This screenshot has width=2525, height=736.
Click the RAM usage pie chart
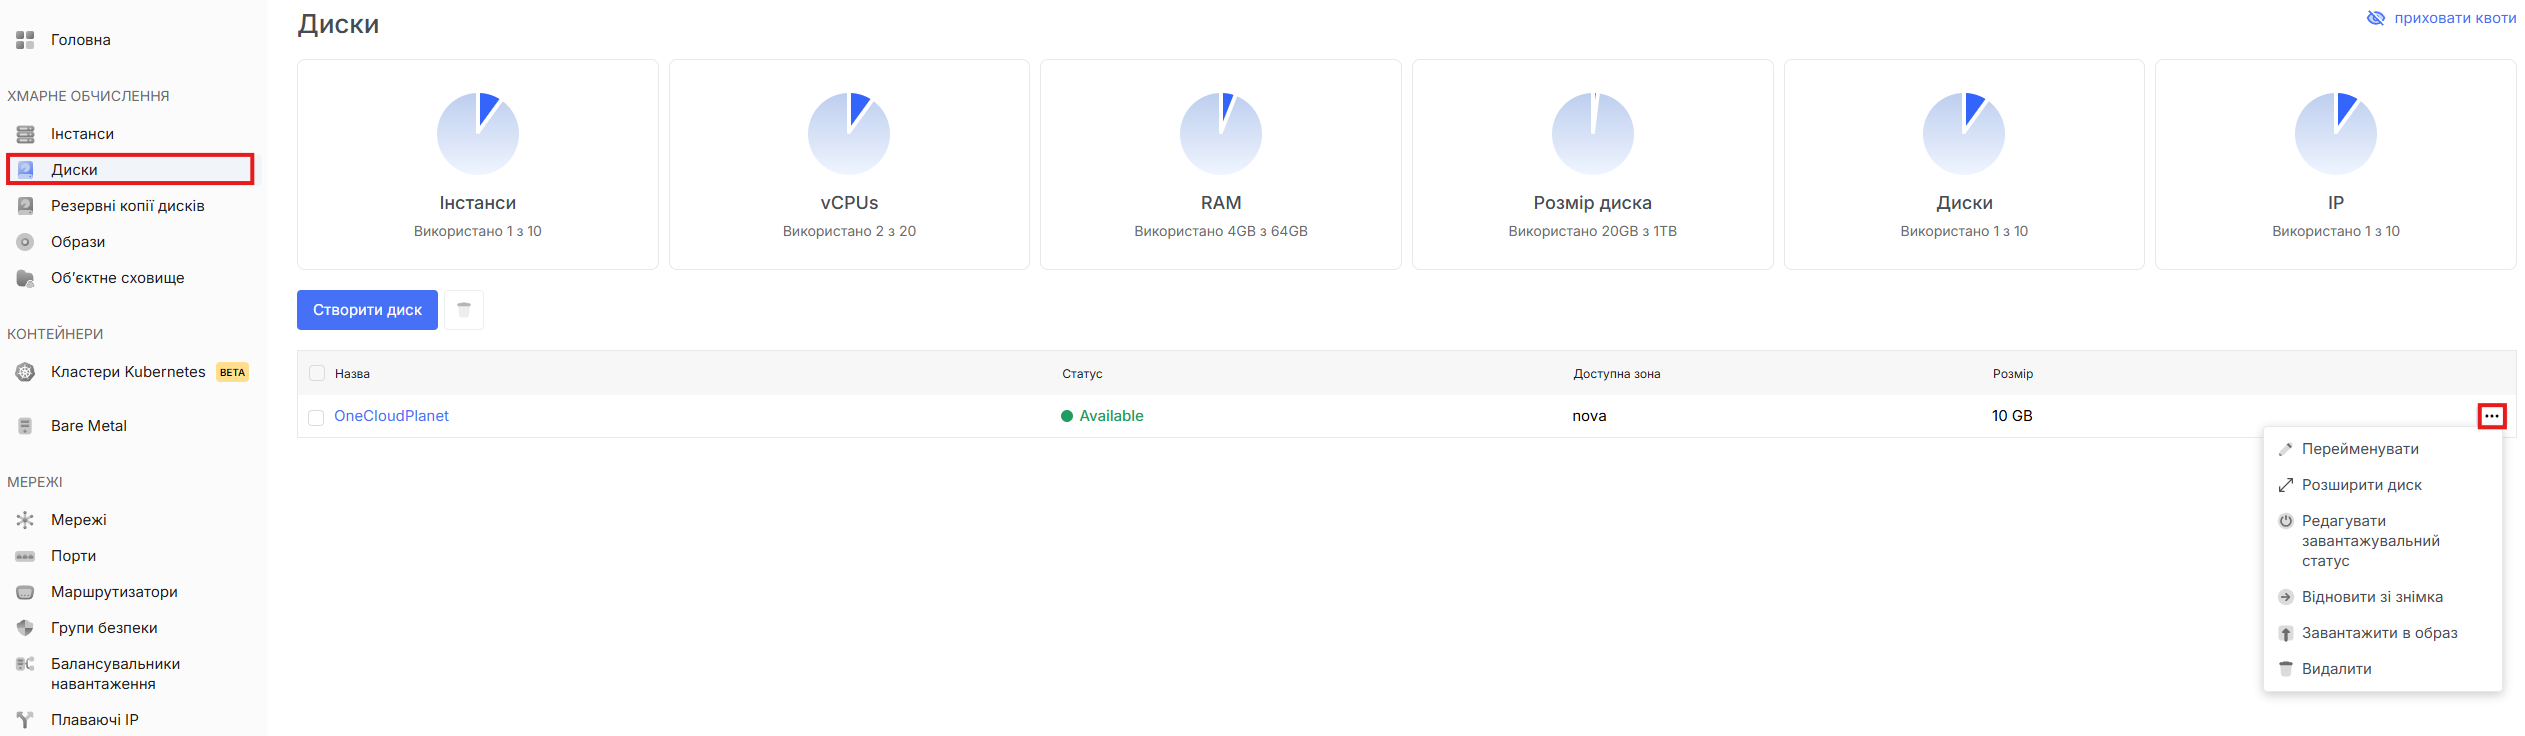1220,134
